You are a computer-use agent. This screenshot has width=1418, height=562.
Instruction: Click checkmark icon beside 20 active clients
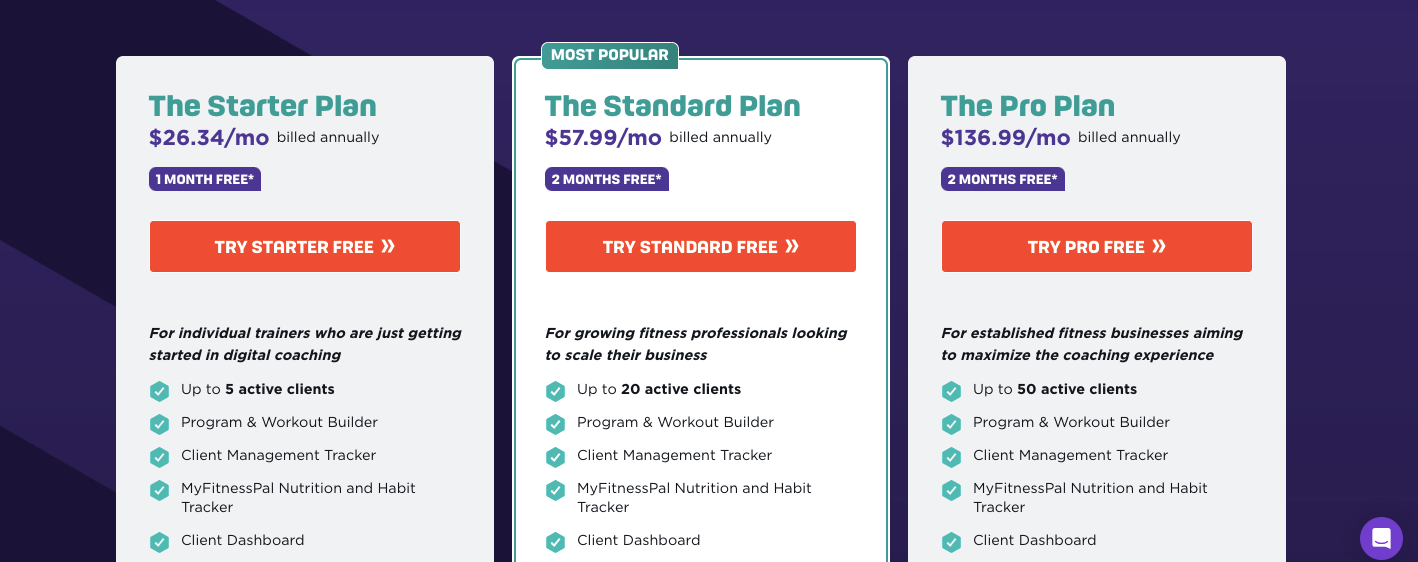555,391
